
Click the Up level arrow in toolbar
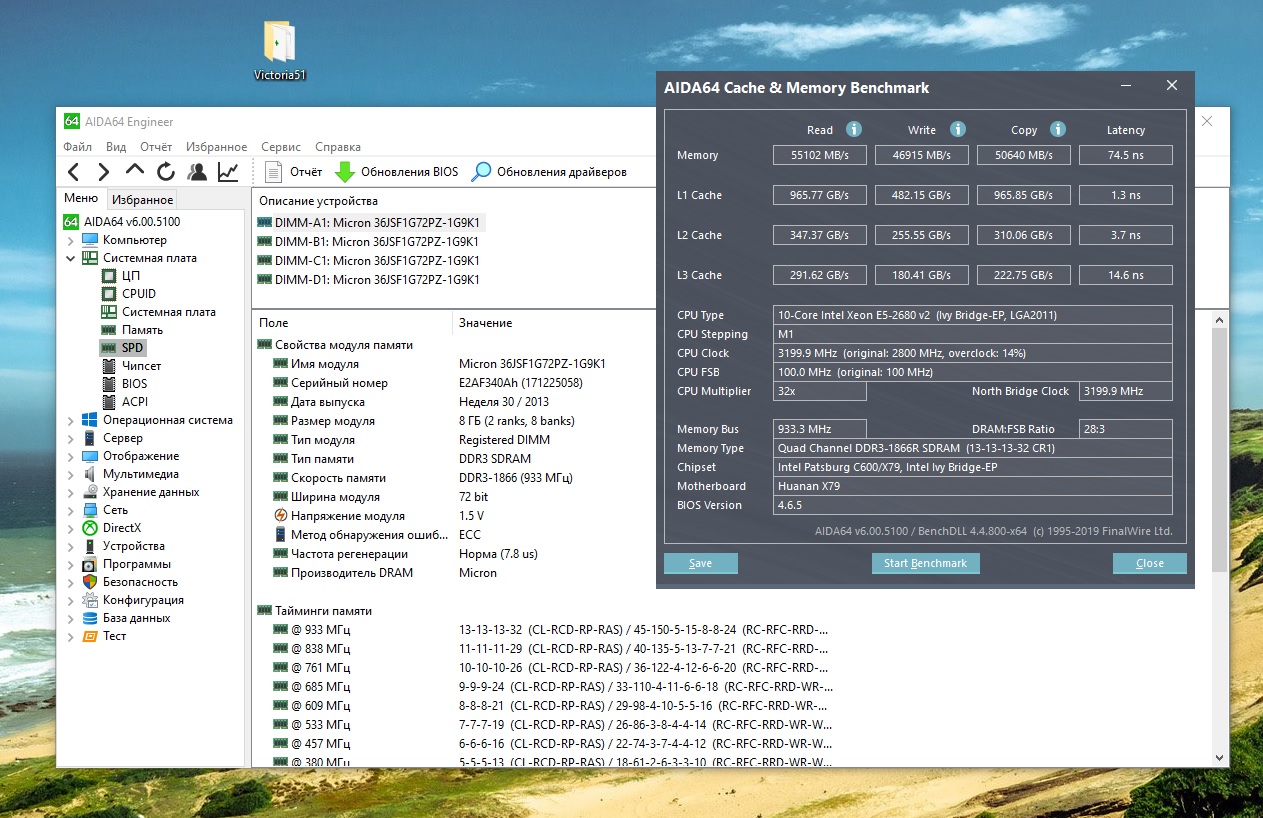[135, 172]
